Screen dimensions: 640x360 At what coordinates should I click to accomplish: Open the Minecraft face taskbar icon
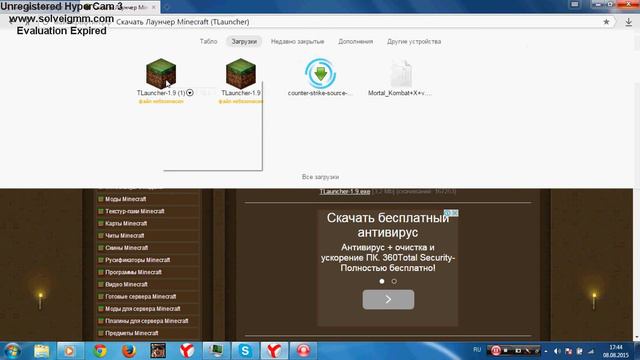[x=158, y=351]
